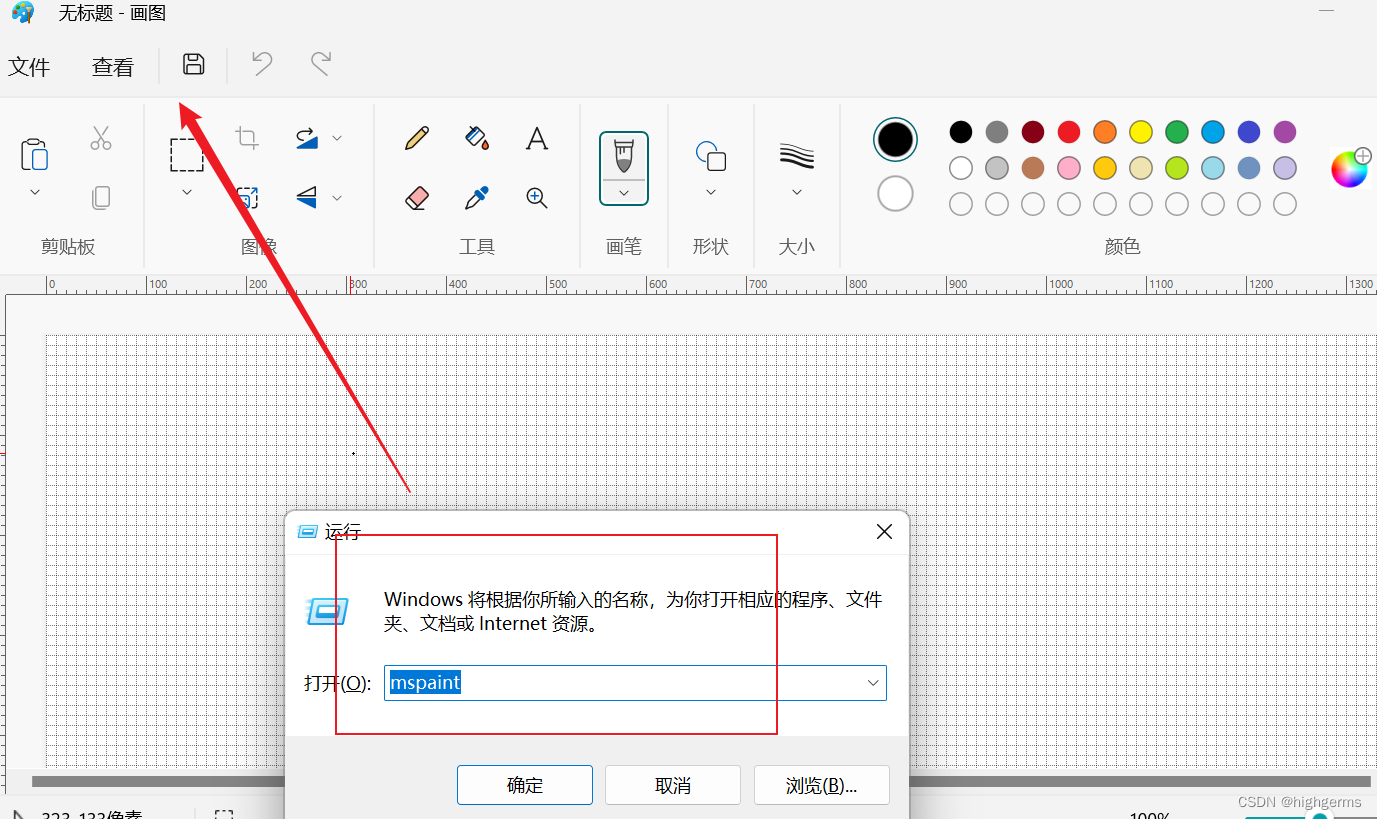Select Color 1 black circle

[x=895, y=139]
